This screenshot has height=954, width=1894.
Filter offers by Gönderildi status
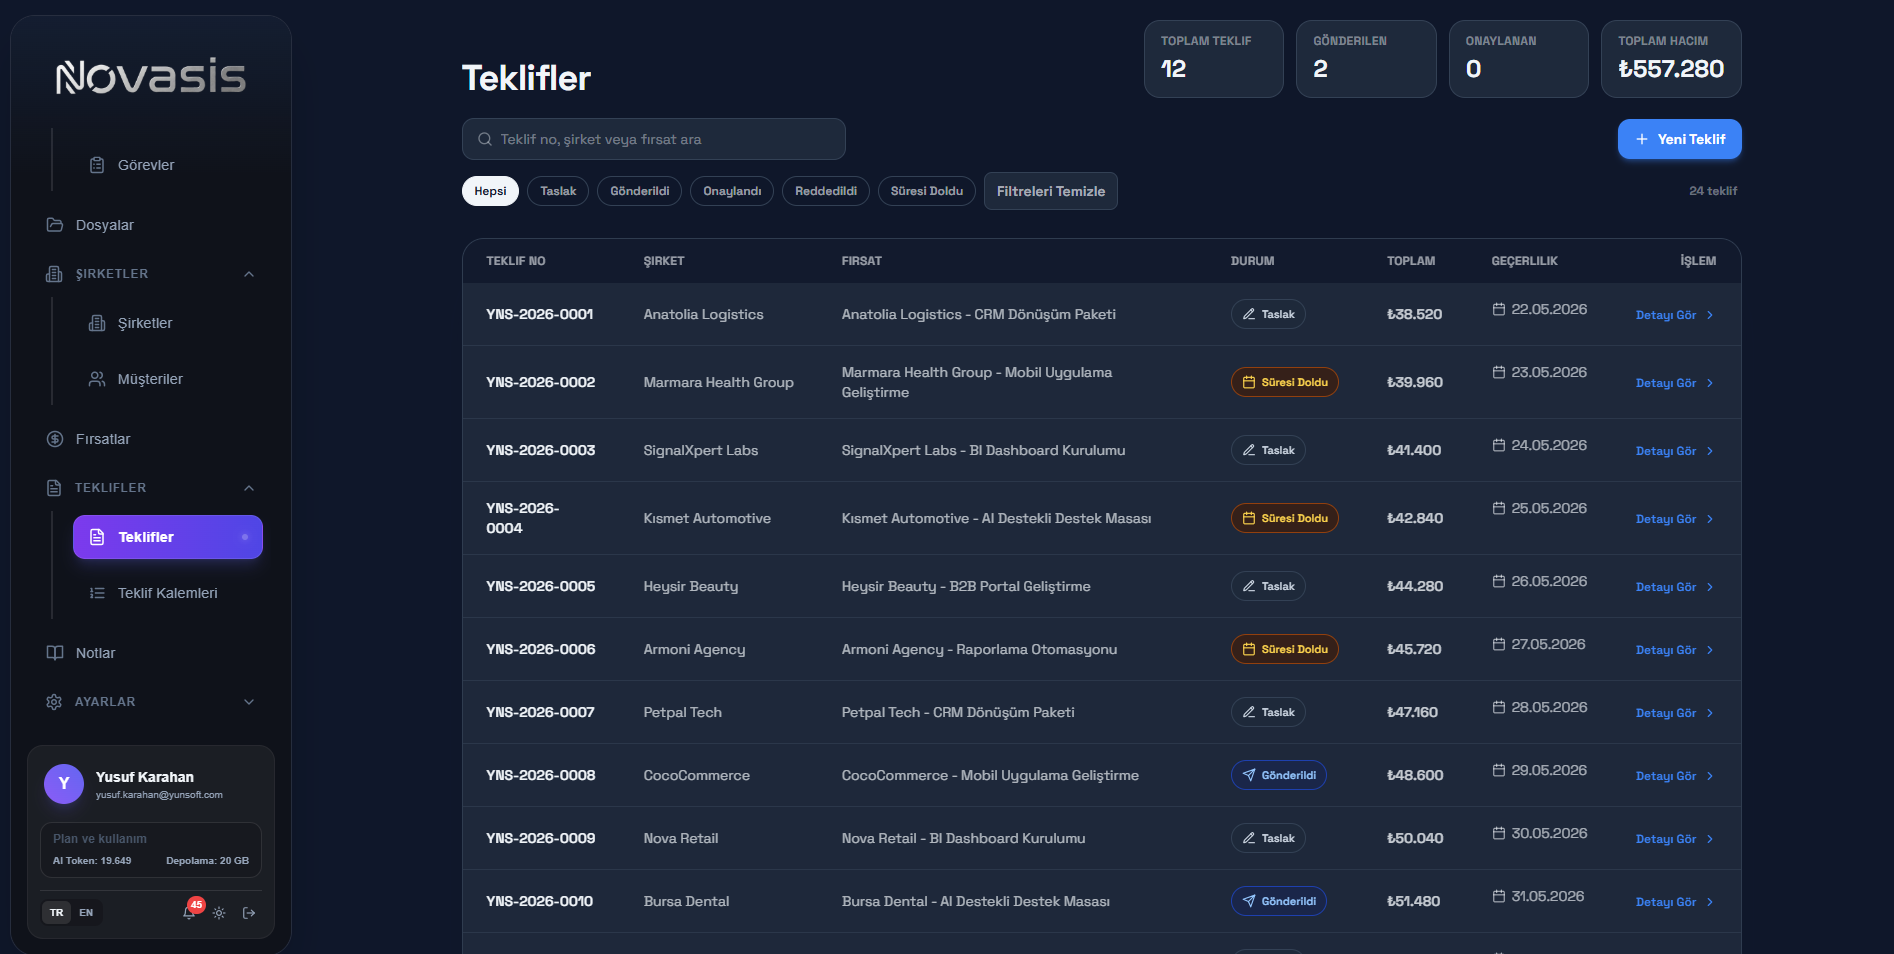(640, 191)
